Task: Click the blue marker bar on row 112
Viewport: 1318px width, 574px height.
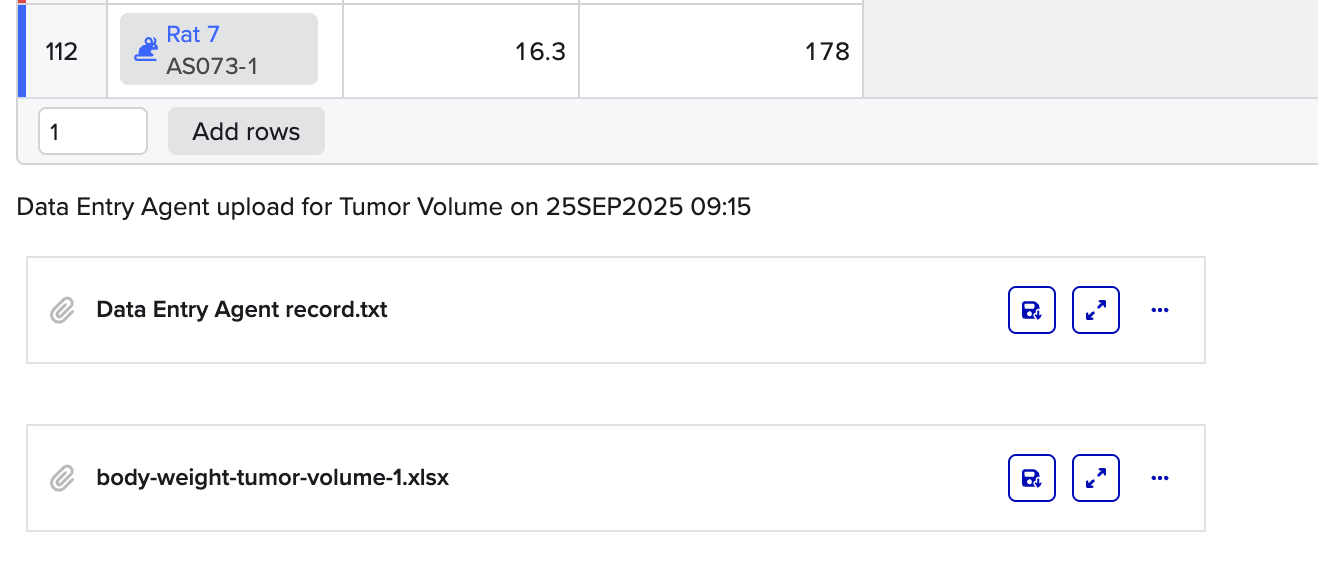Action: (x=21, y=51)
